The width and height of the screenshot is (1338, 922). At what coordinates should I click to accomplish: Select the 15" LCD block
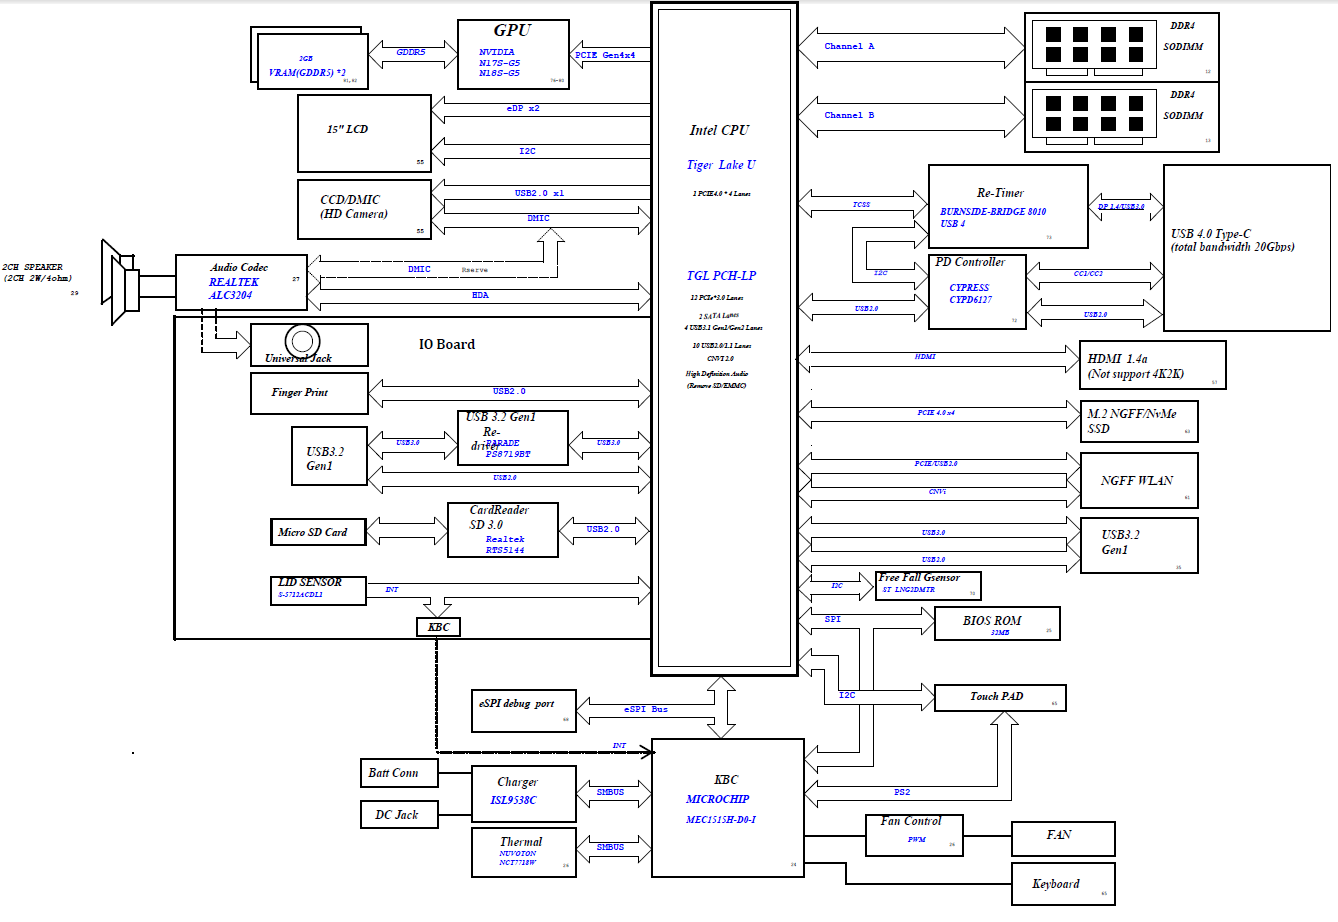pyautogui.click(x=364, y=133)
